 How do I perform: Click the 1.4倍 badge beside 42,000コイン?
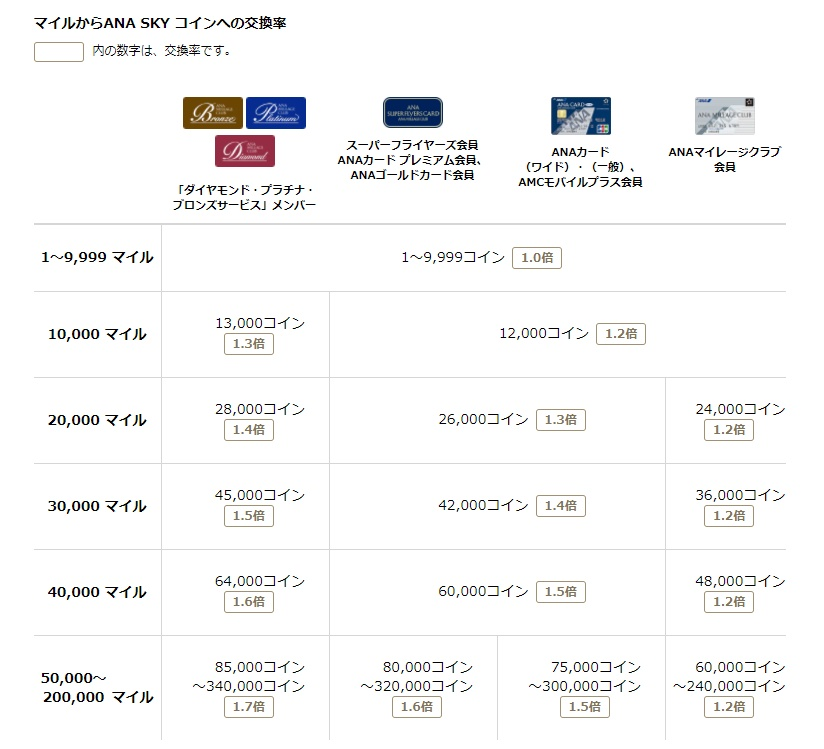pyautogui.click(x=561, y=506)
